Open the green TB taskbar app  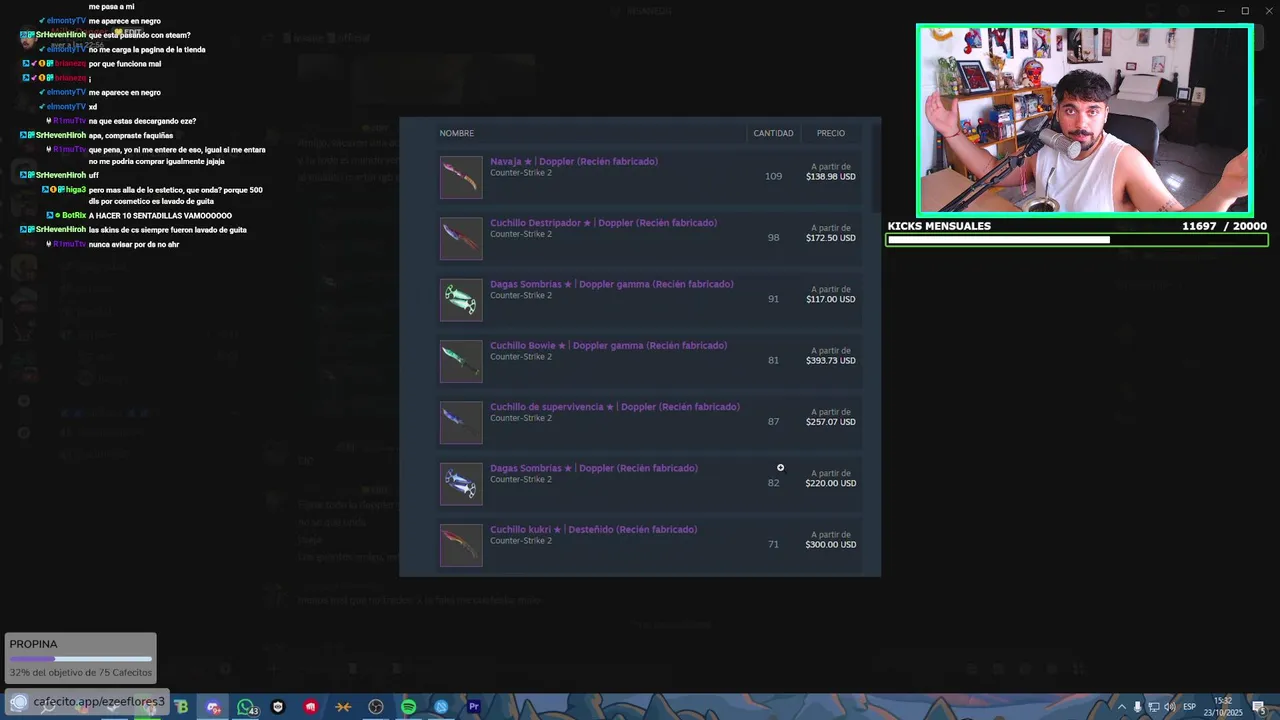click(181, 707)
